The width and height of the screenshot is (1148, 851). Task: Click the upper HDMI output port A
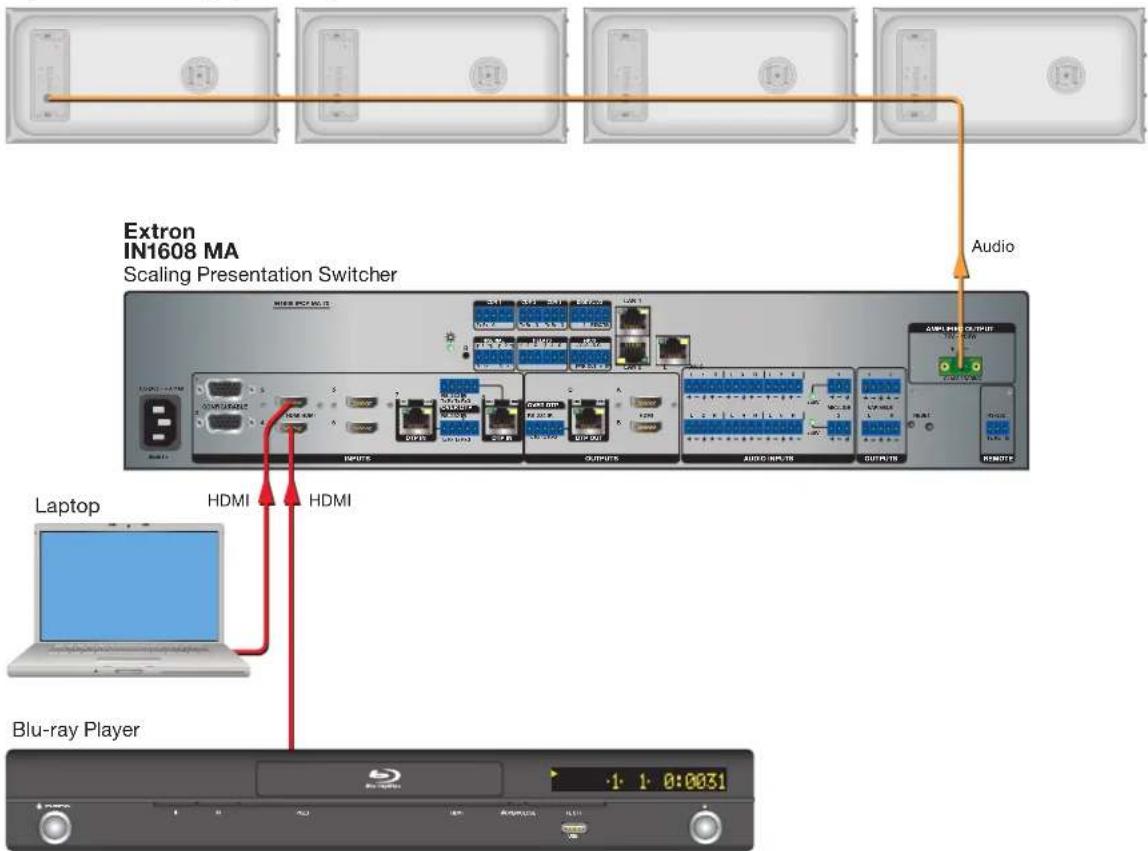pos(645,402)
